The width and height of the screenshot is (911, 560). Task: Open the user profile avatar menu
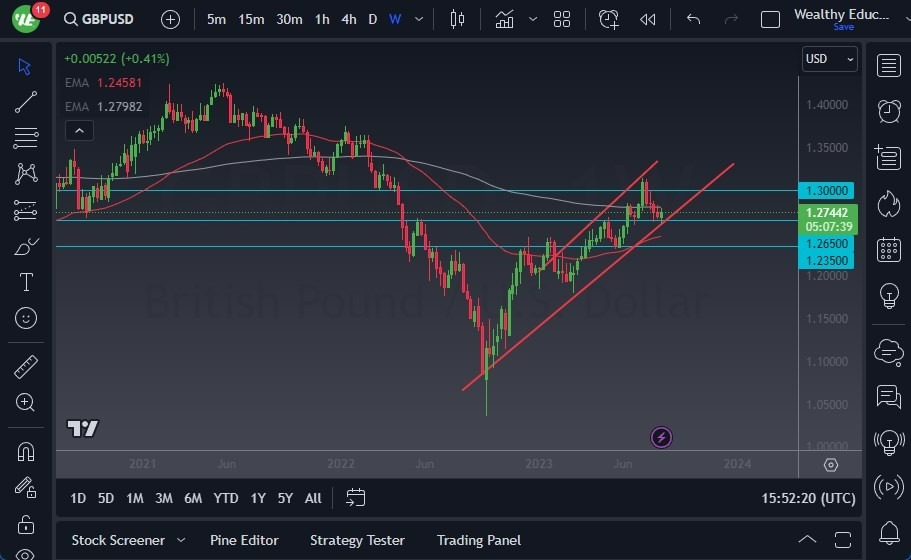tap(26, 19)
